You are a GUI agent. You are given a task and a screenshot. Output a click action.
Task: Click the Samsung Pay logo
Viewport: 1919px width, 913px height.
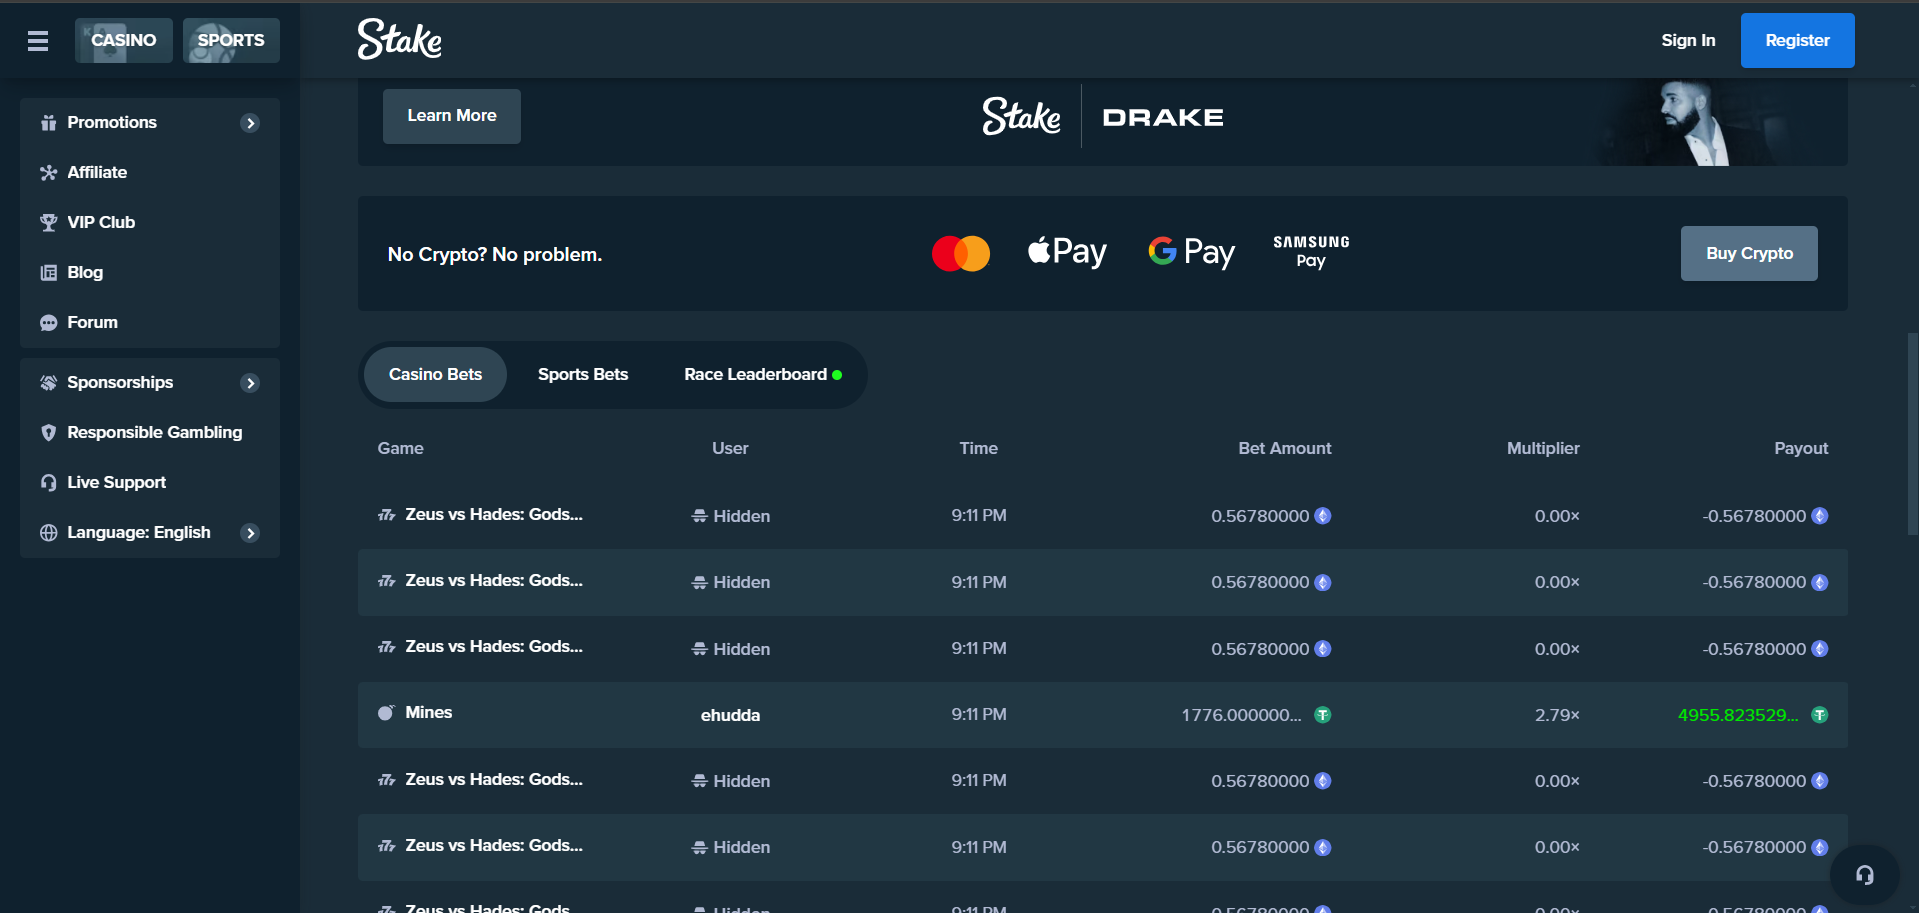tap(1311, 252)
